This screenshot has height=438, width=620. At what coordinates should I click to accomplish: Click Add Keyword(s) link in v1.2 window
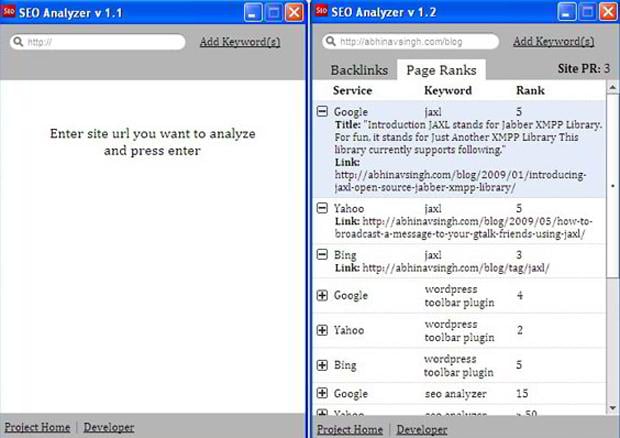[x=552, y=42]
